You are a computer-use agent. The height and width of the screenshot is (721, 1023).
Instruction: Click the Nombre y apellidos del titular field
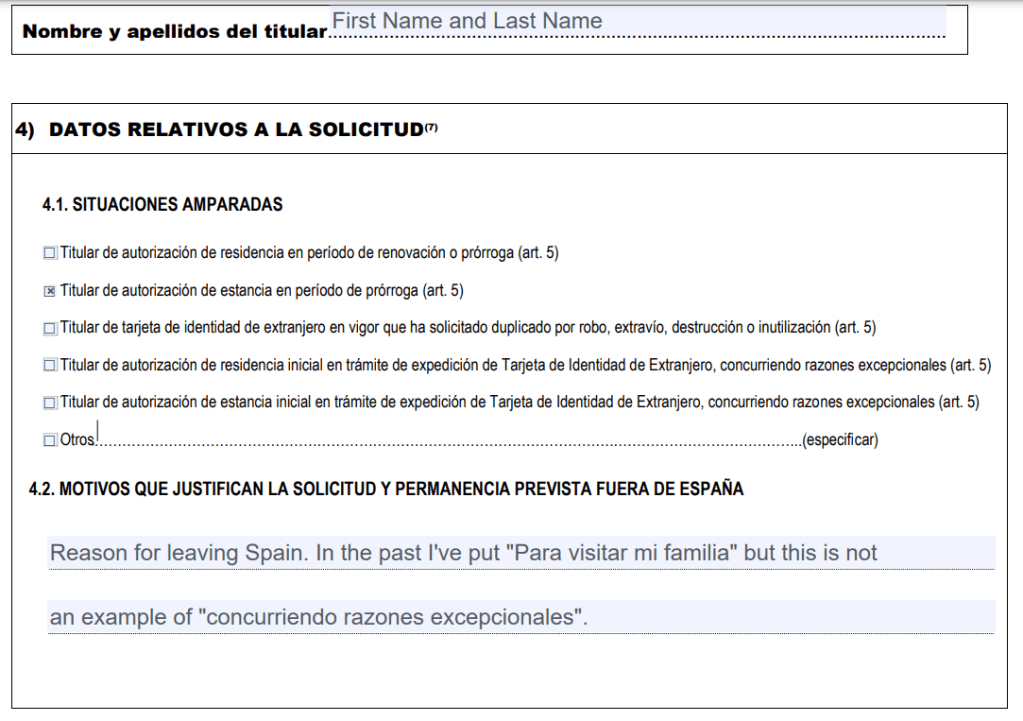click(637, 23)
